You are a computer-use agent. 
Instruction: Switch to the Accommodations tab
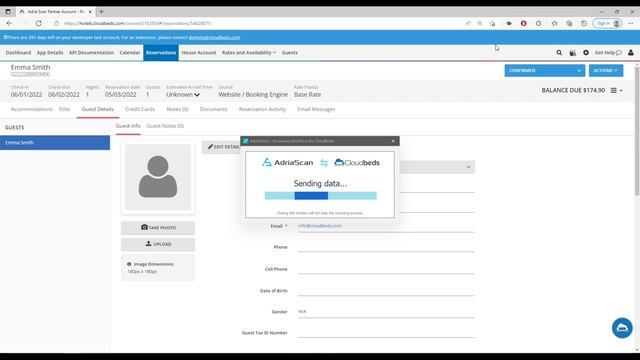click(x=32, y=109)
